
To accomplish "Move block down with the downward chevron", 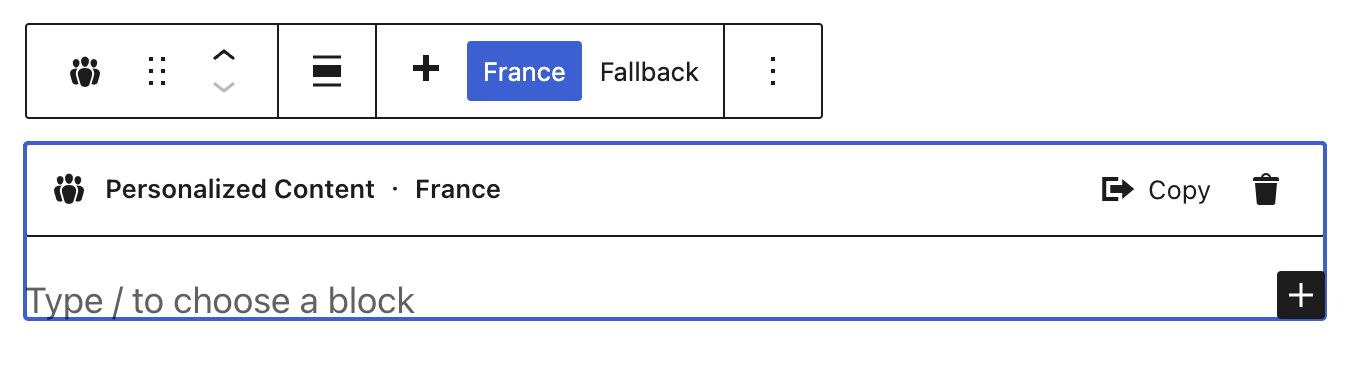I will (x=224, y=88).
